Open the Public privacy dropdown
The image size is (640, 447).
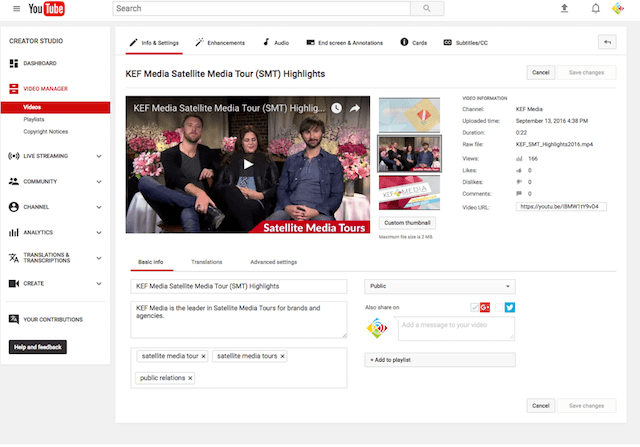[440, 286]
